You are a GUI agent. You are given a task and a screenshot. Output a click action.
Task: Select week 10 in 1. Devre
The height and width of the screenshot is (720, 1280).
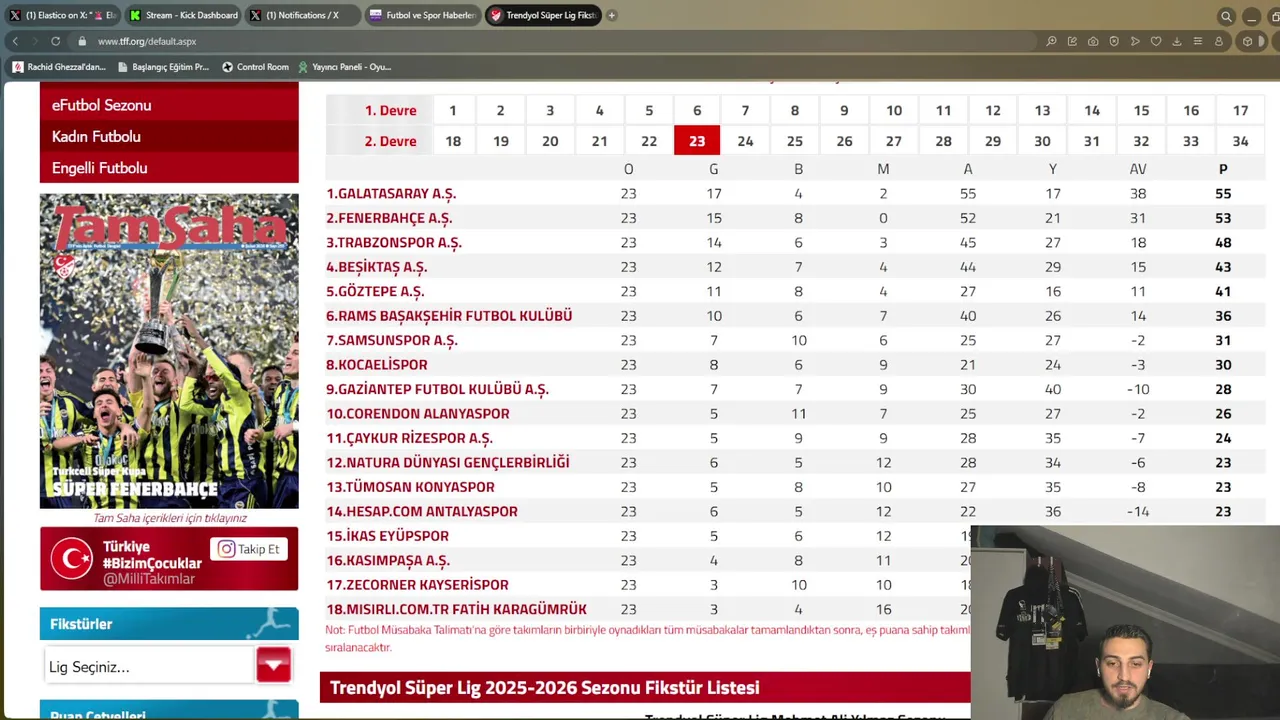click(x=894, y=110)
